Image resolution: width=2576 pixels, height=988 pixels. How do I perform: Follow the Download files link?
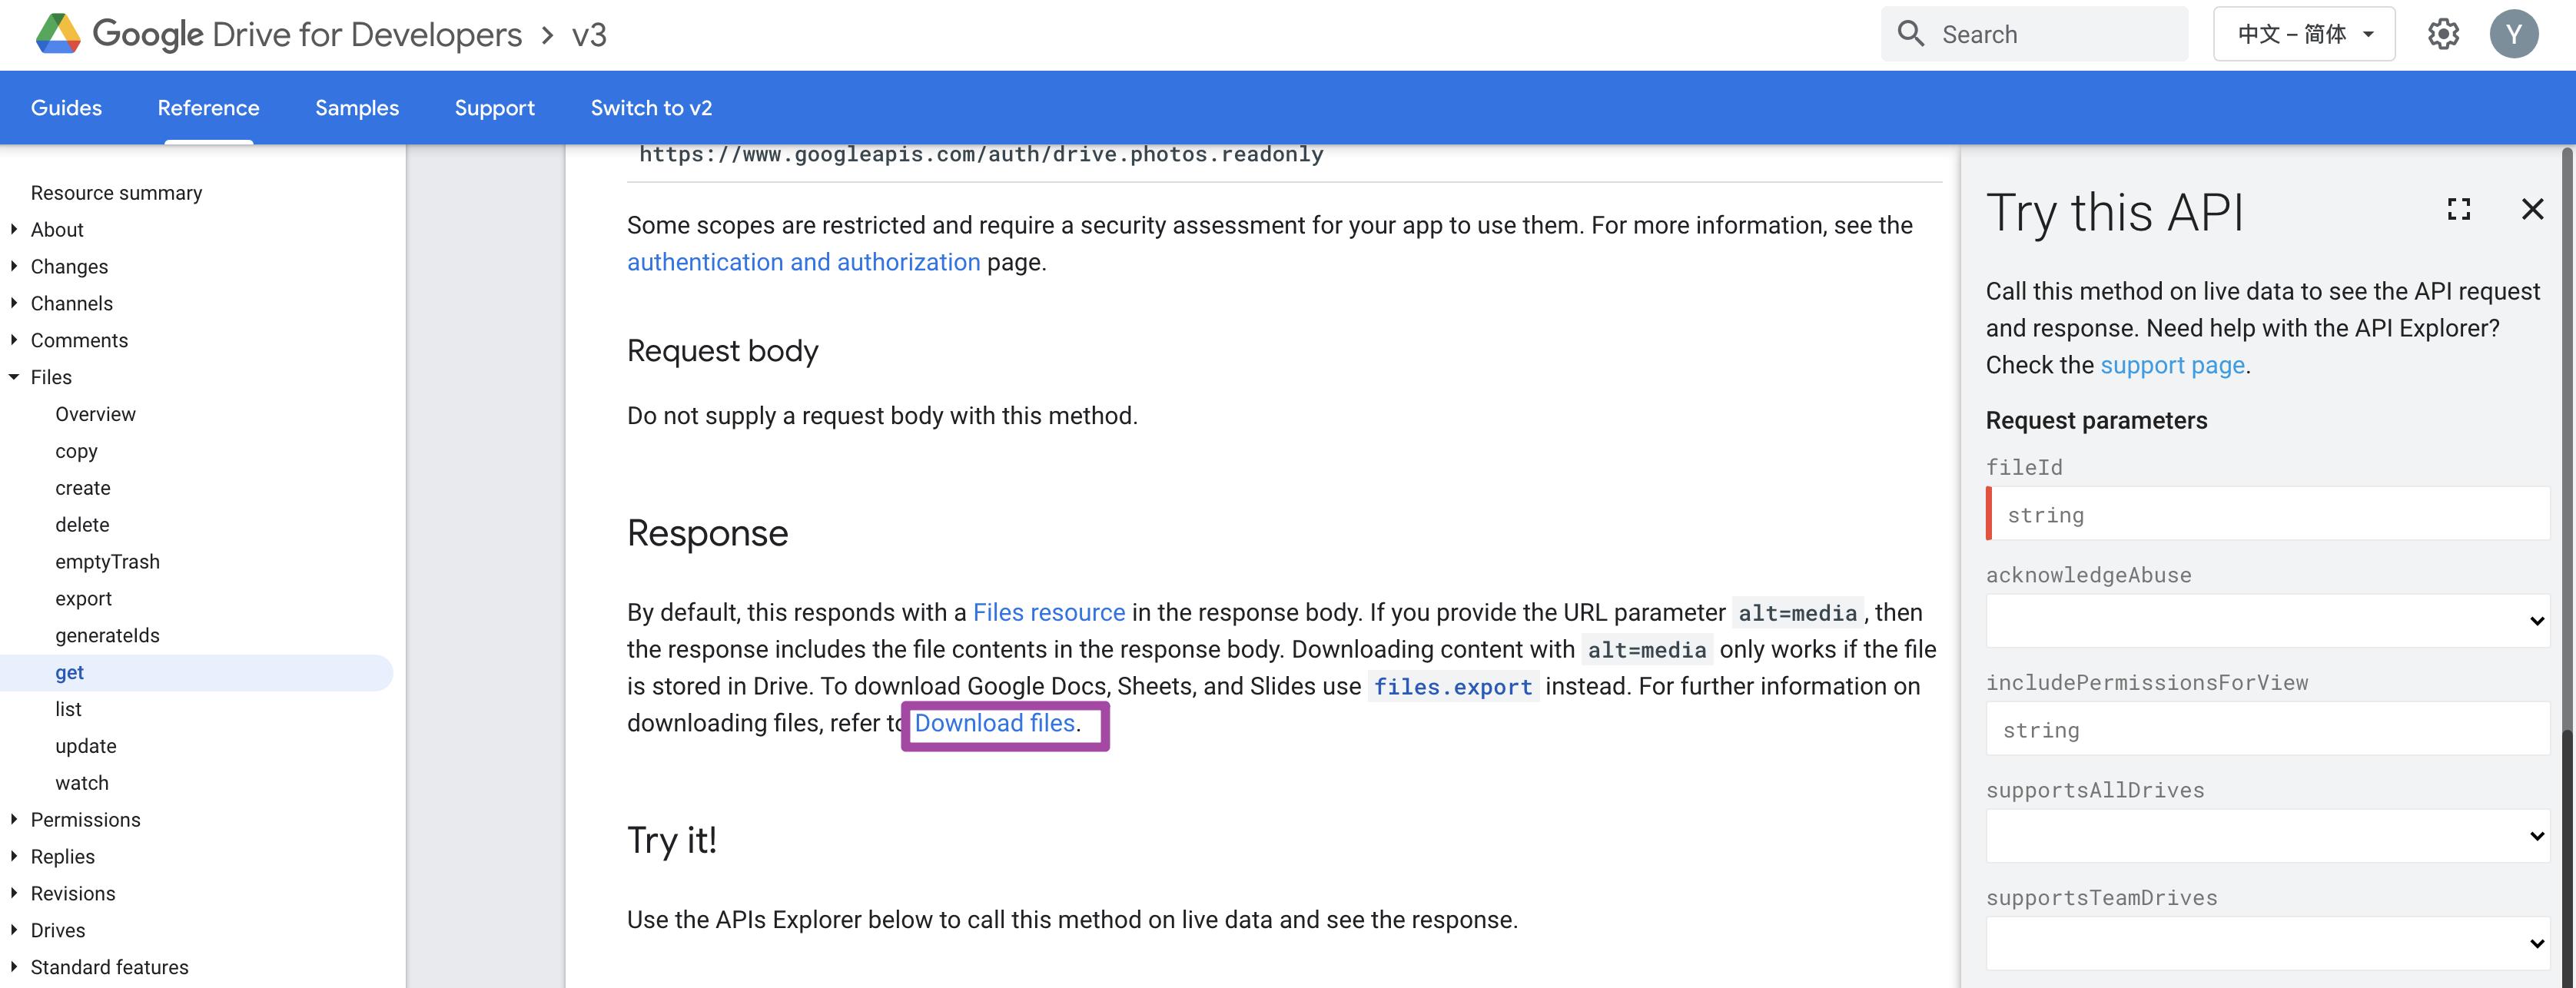(x=994, y=723)
